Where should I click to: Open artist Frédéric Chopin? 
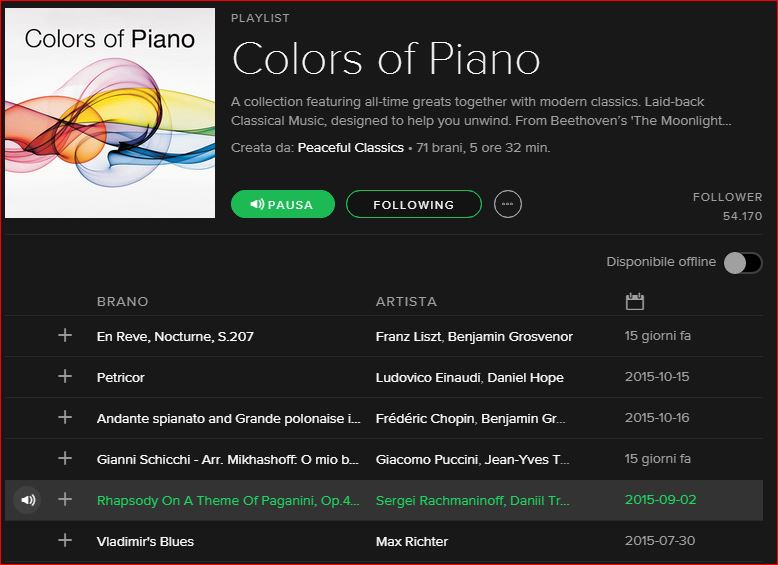pos(425,419)
